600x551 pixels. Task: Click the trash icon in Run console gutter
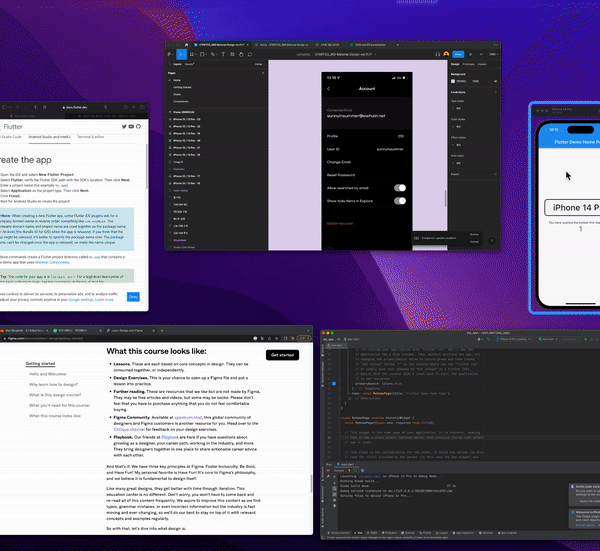pyautogui.click(x=334, y=505)
